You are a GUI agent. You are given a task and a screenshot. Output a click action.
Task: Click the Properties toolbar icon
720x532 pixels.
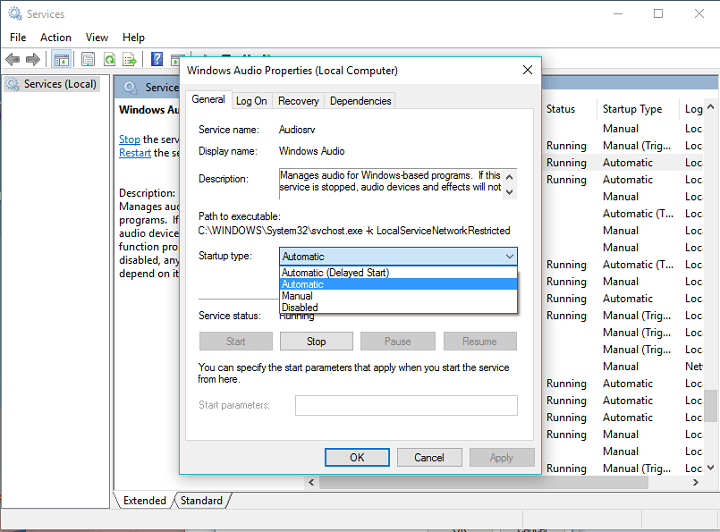pos(88,60)
